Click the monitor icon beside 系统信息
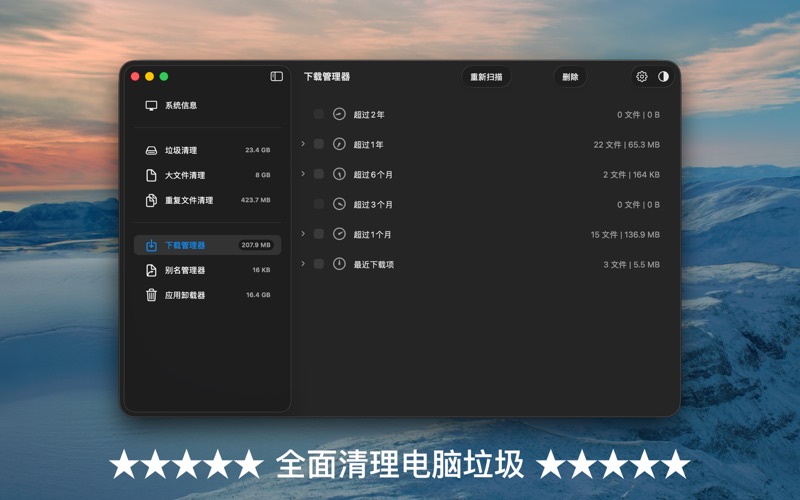The width and height of the screenshot is (800, 500). click(151, 106)
